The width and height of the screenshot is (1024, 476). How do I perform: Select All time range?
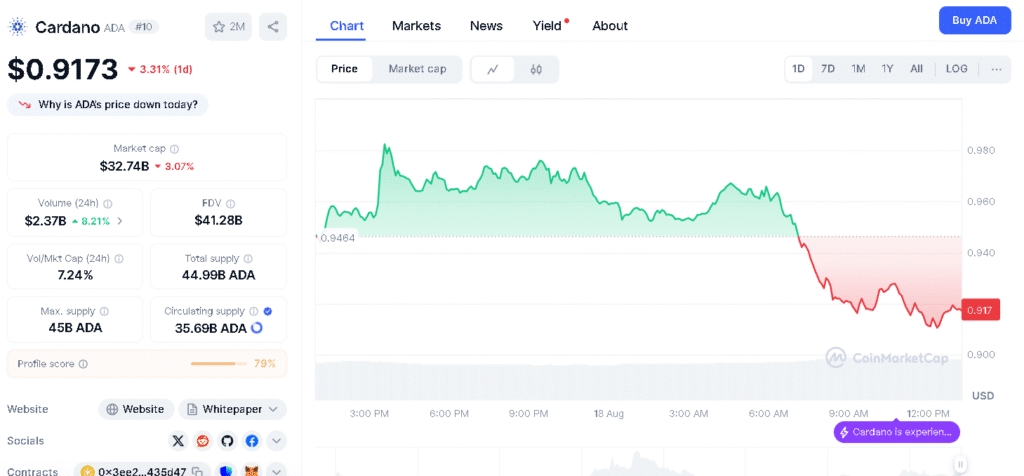916,69
